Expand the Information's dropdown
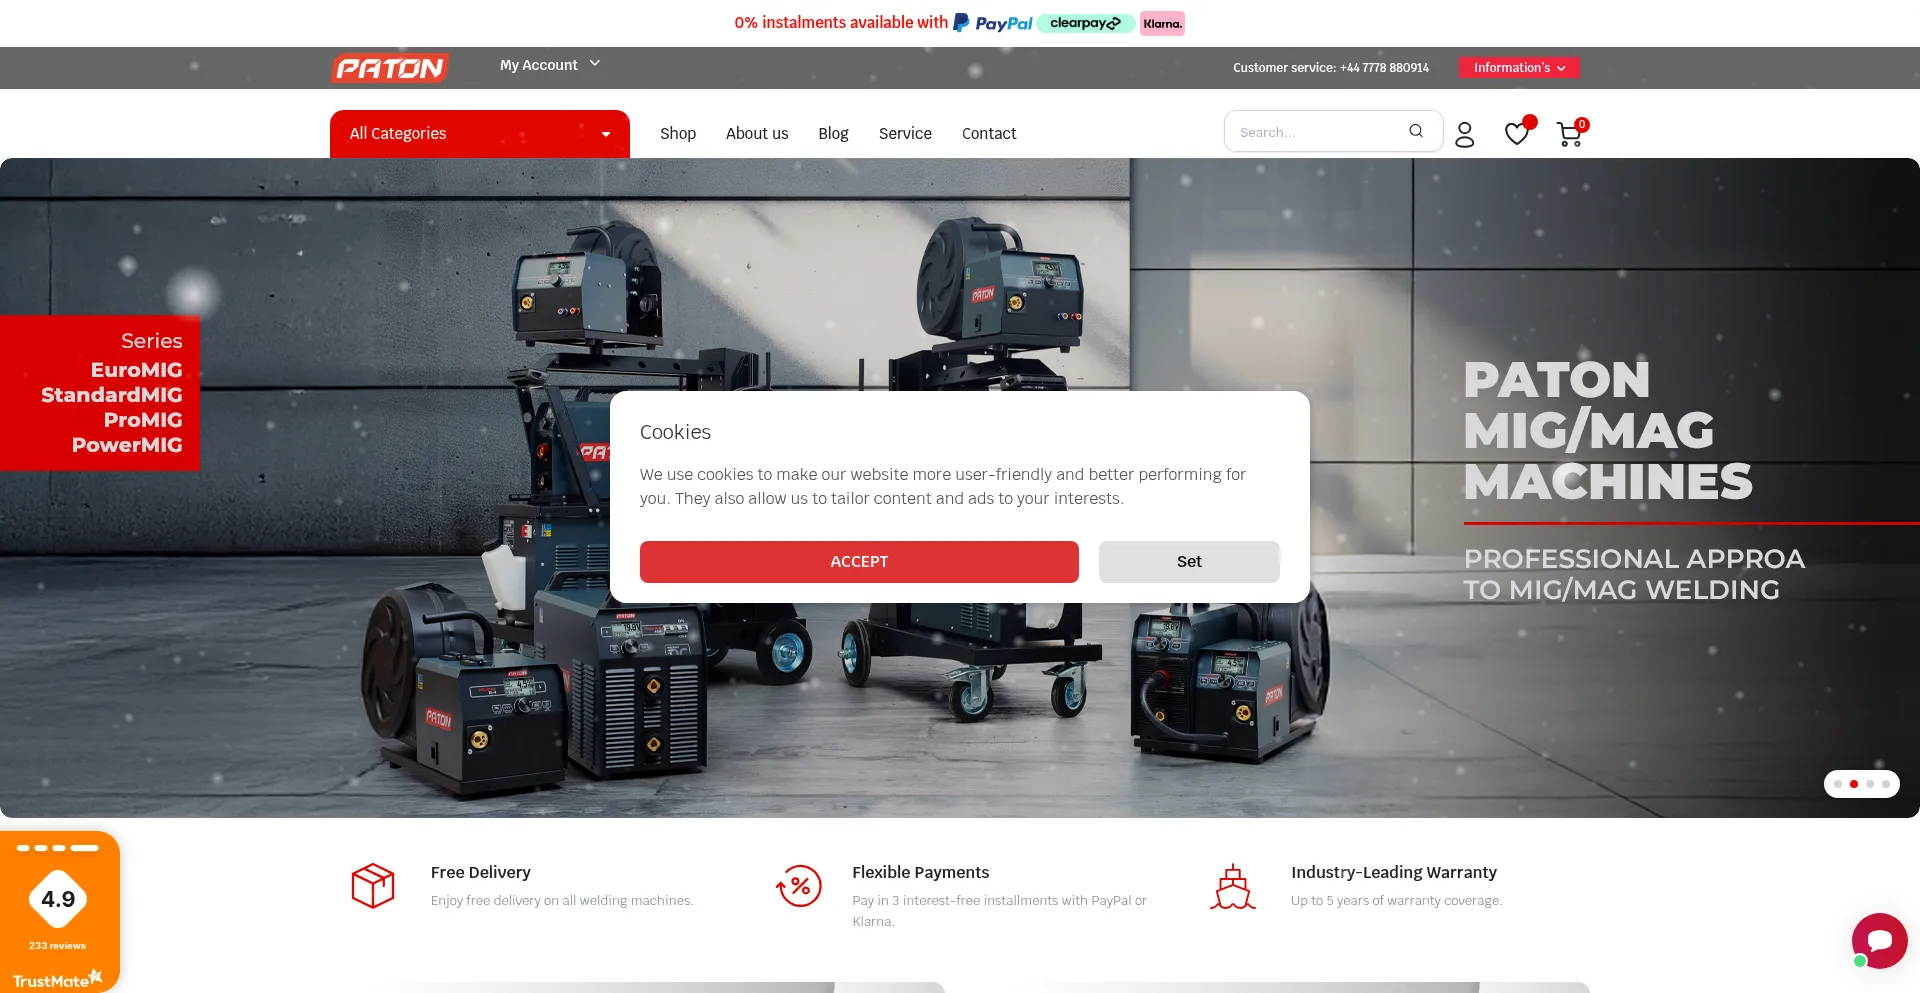The height and width of the screenshot is (993, 1920). pos(1519,68)
